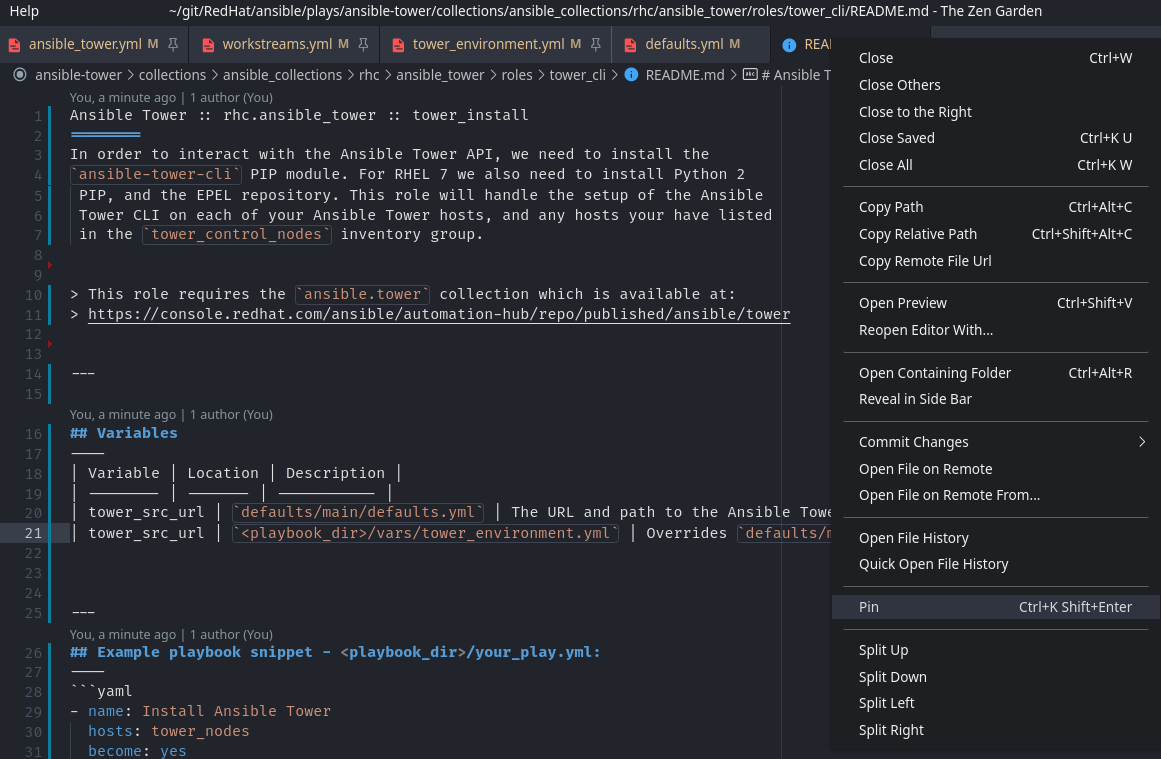Click the file icon on tower_environment.yml tab

pos(398,45)
